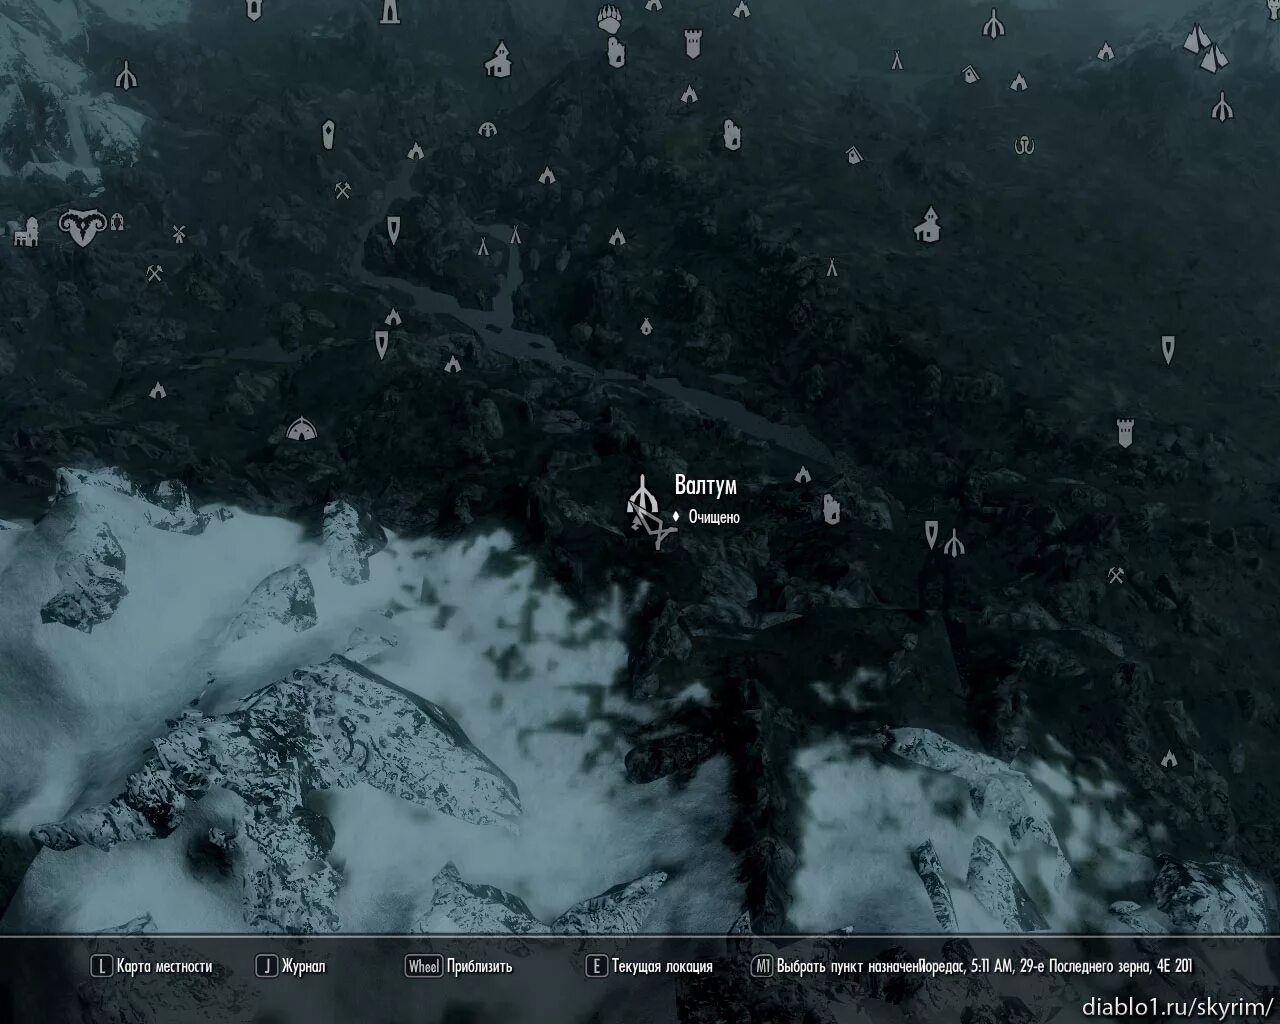The width and height of the screenshot is (1280, 1024).
Task: Select Nordic ruin marker on snowy top-left ridge
Action: pyautogui.click(x=125, y=74)
